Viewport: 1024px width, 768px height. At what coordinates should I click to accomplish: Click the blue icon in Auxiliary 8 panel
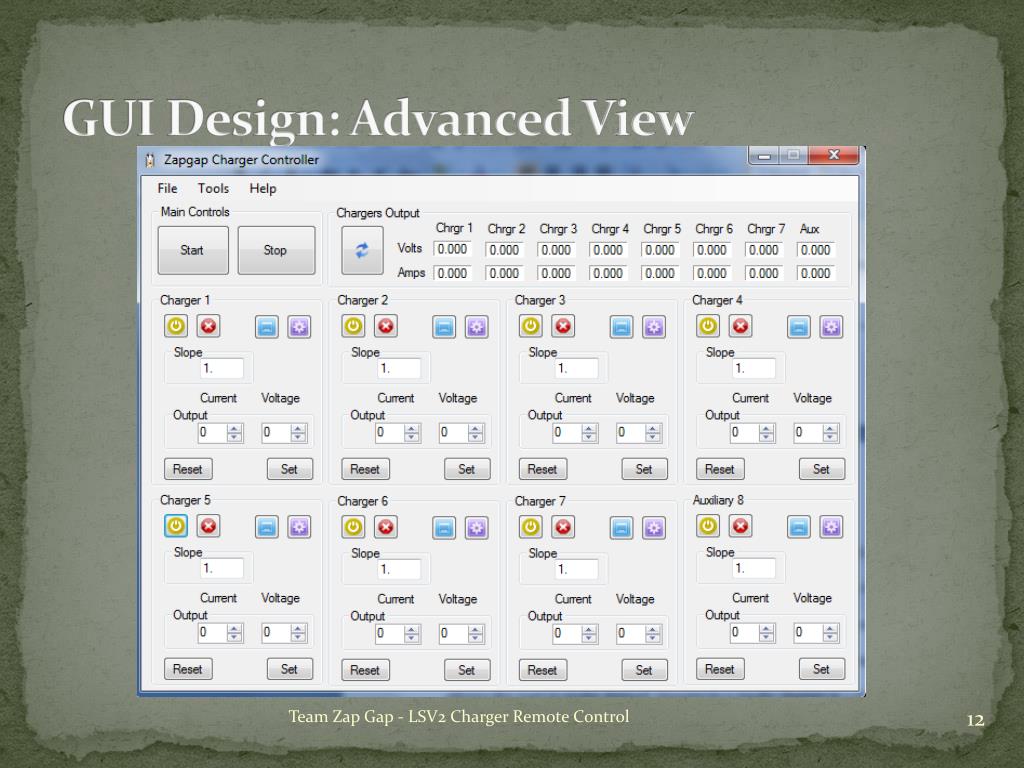pos(799,527)
